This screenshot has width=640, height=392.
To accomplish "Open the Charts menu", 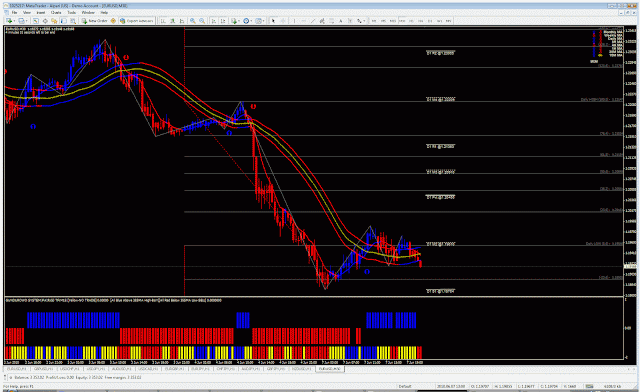I will tap(56, 13).
